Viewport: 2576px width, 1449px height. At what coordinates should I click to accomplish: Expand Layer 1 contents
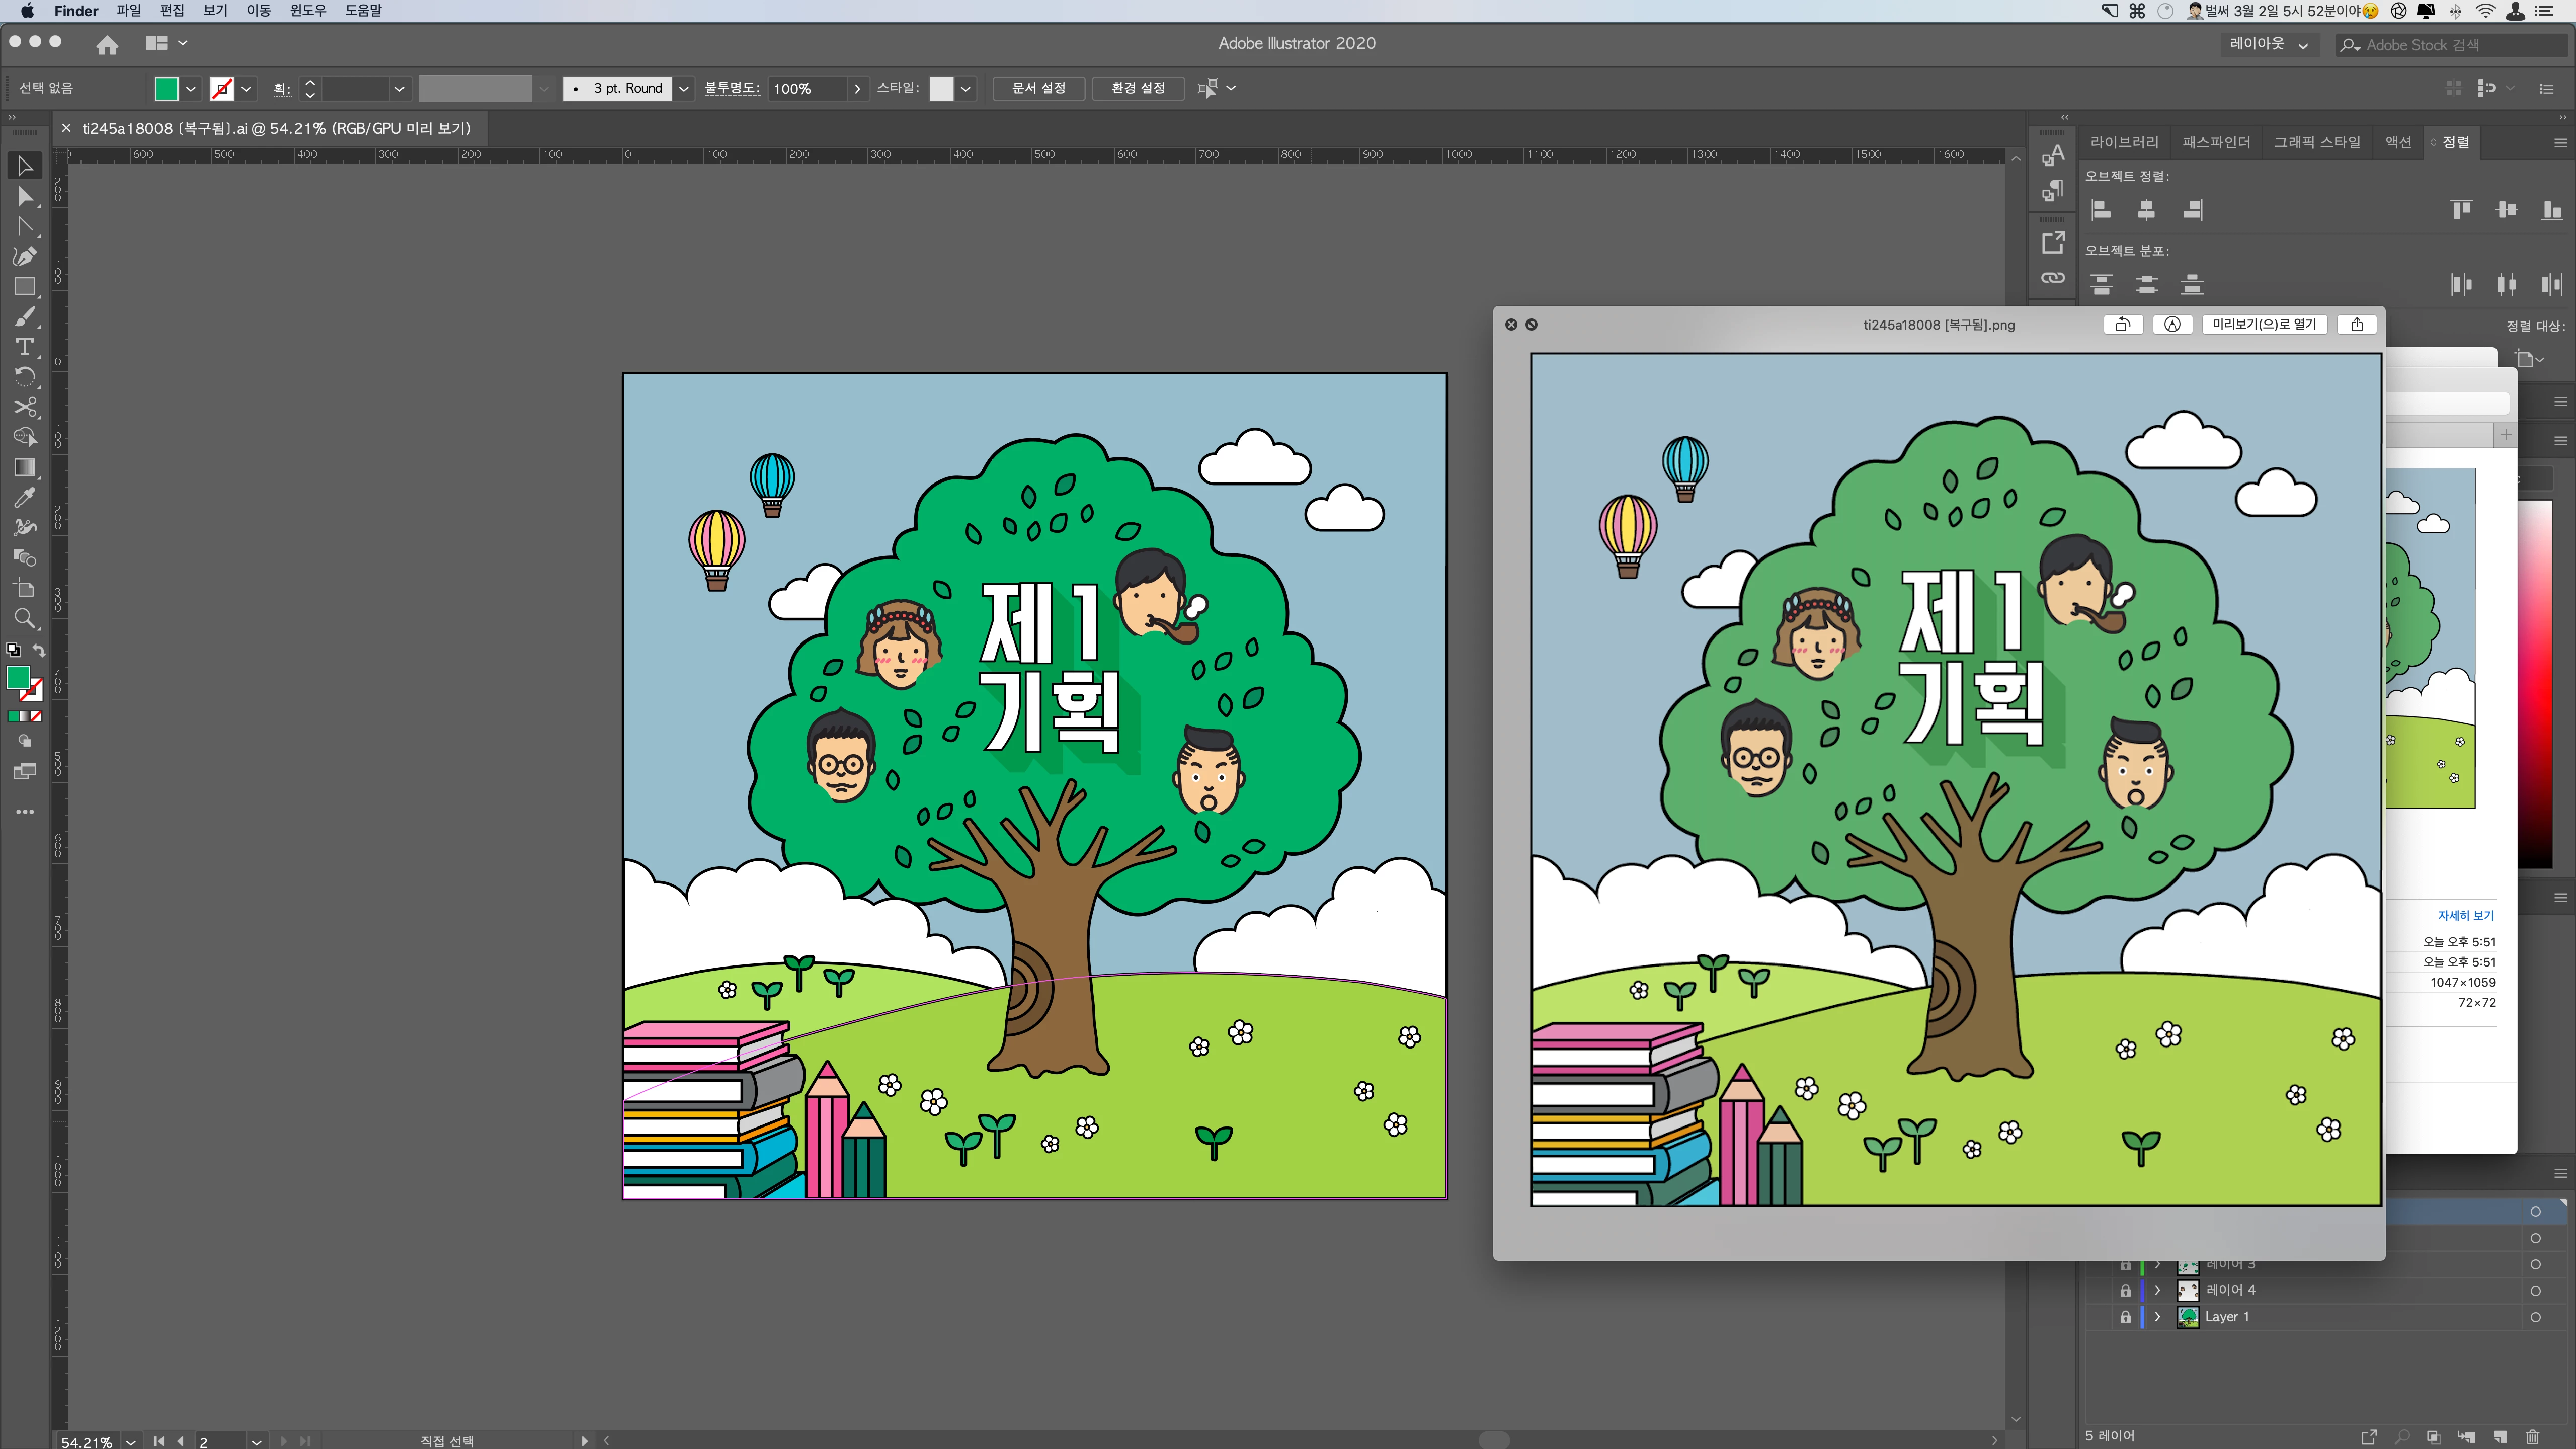[2157, 1317]
